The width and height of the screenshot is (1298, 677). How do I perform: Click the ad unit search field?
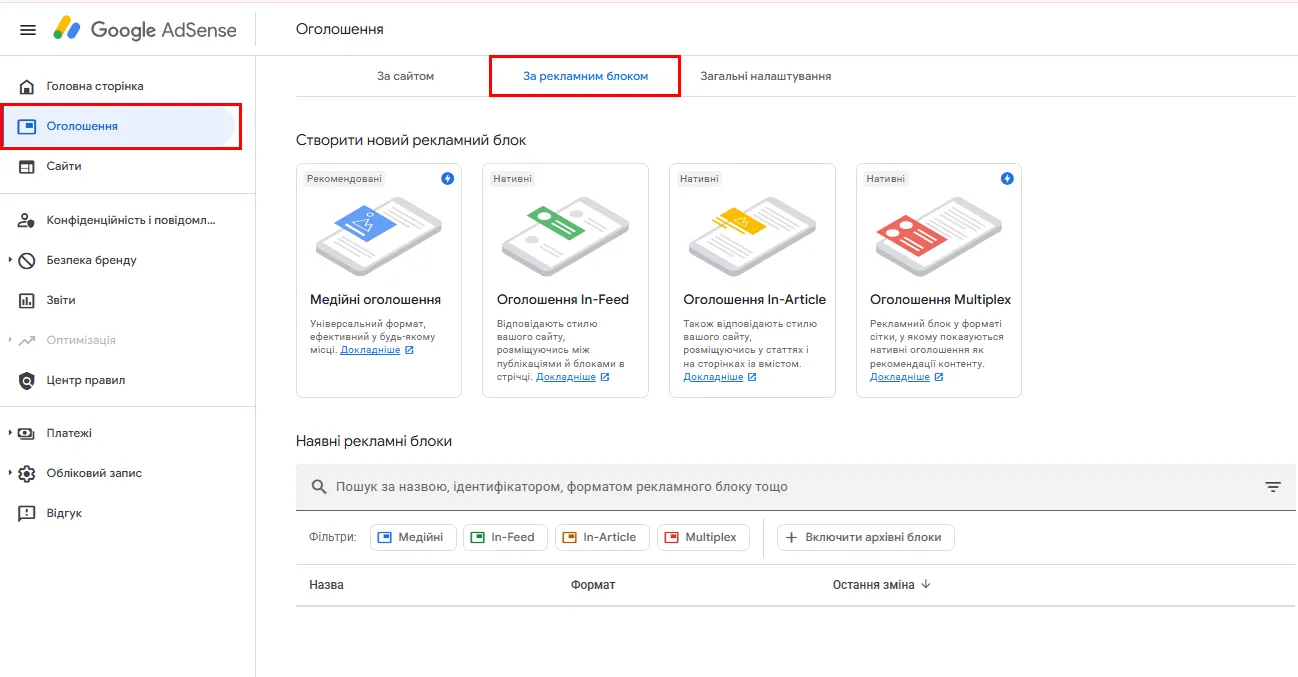click(x=780, y=487)
